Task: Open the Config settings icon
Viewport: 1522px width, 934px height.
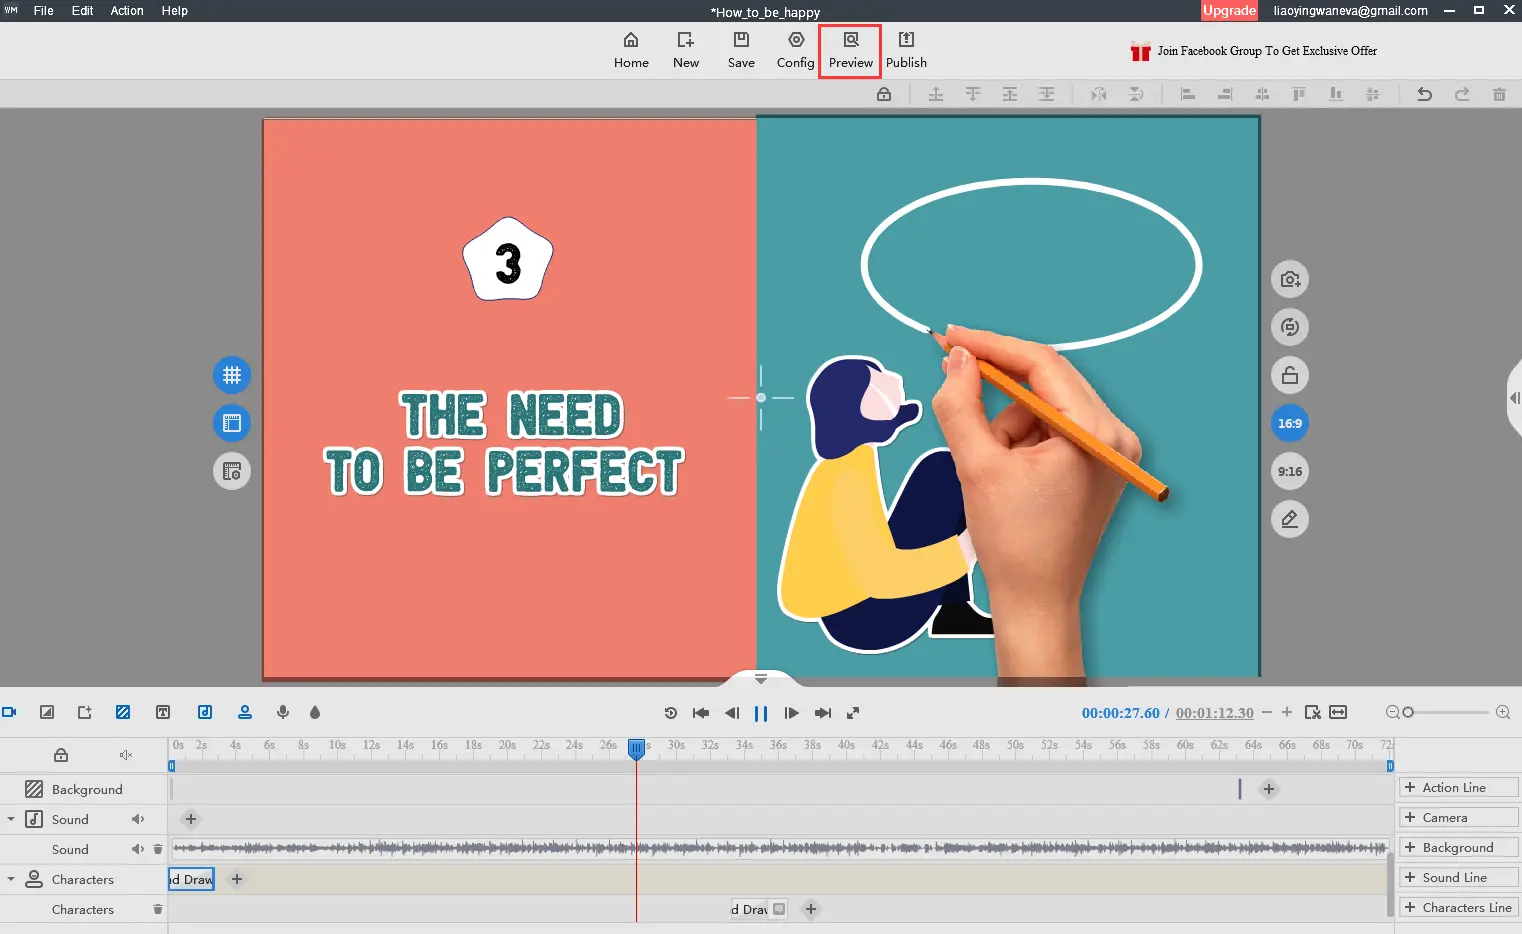Action: (x=795, y=50)
